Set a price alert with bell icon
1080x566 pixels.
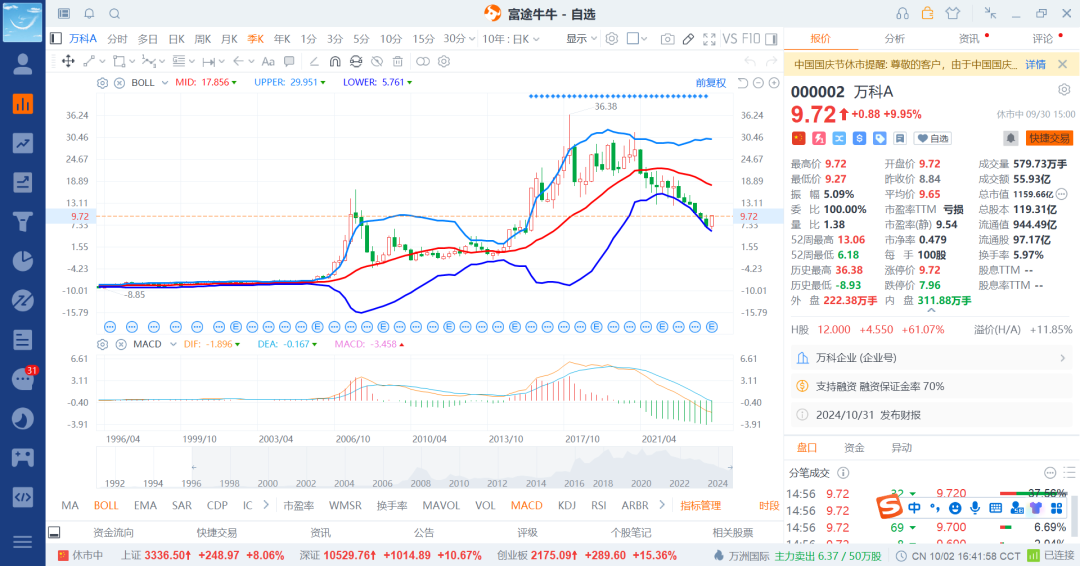1010,138
